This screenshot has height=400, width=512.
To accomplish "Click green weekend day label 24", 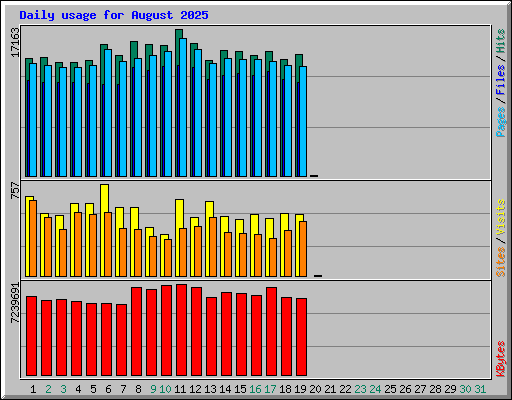I will 375,389.
